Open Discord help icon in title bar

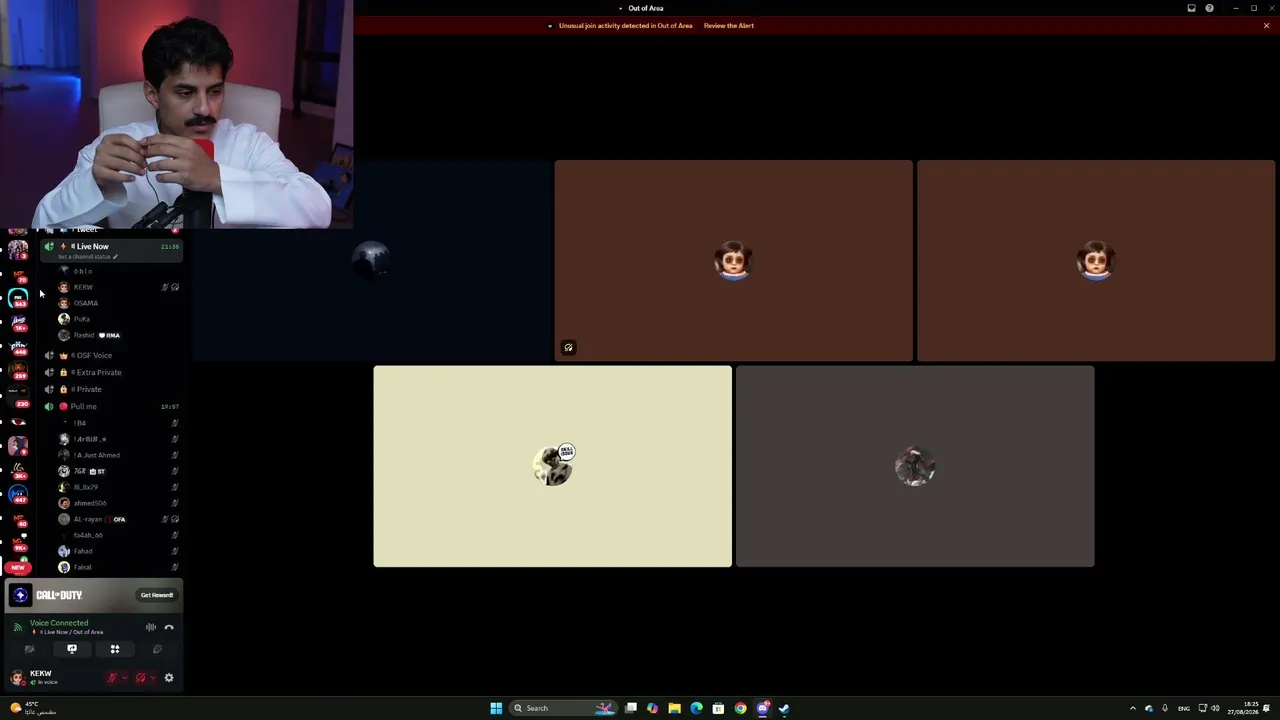pos(1209,8)
